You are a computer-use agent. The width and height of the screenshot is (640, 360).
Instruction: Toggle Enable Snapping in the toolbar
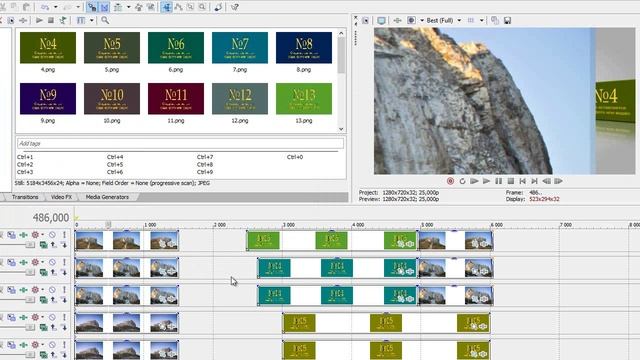pos(92,7)
